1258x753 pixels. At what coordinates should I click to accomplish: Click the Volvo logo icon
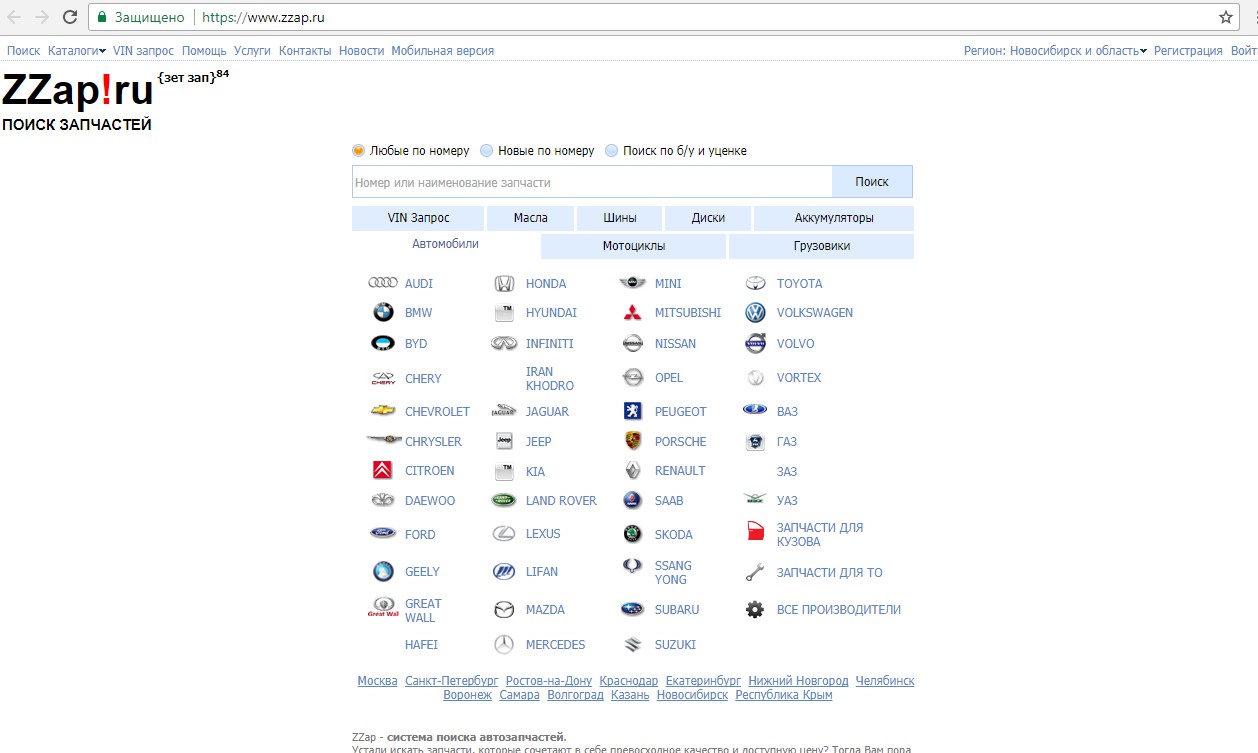coord(755,343)
